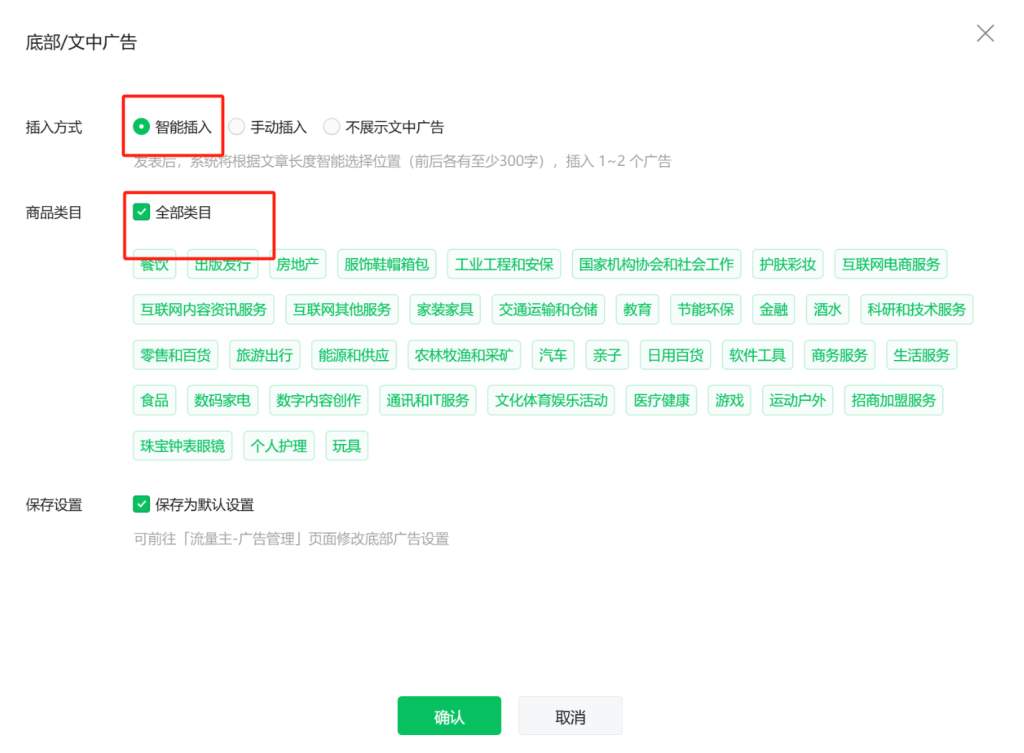Choose the 软件工具 category
The width and height of the screenshot is (1024, 753).
(x=757, y=354)
